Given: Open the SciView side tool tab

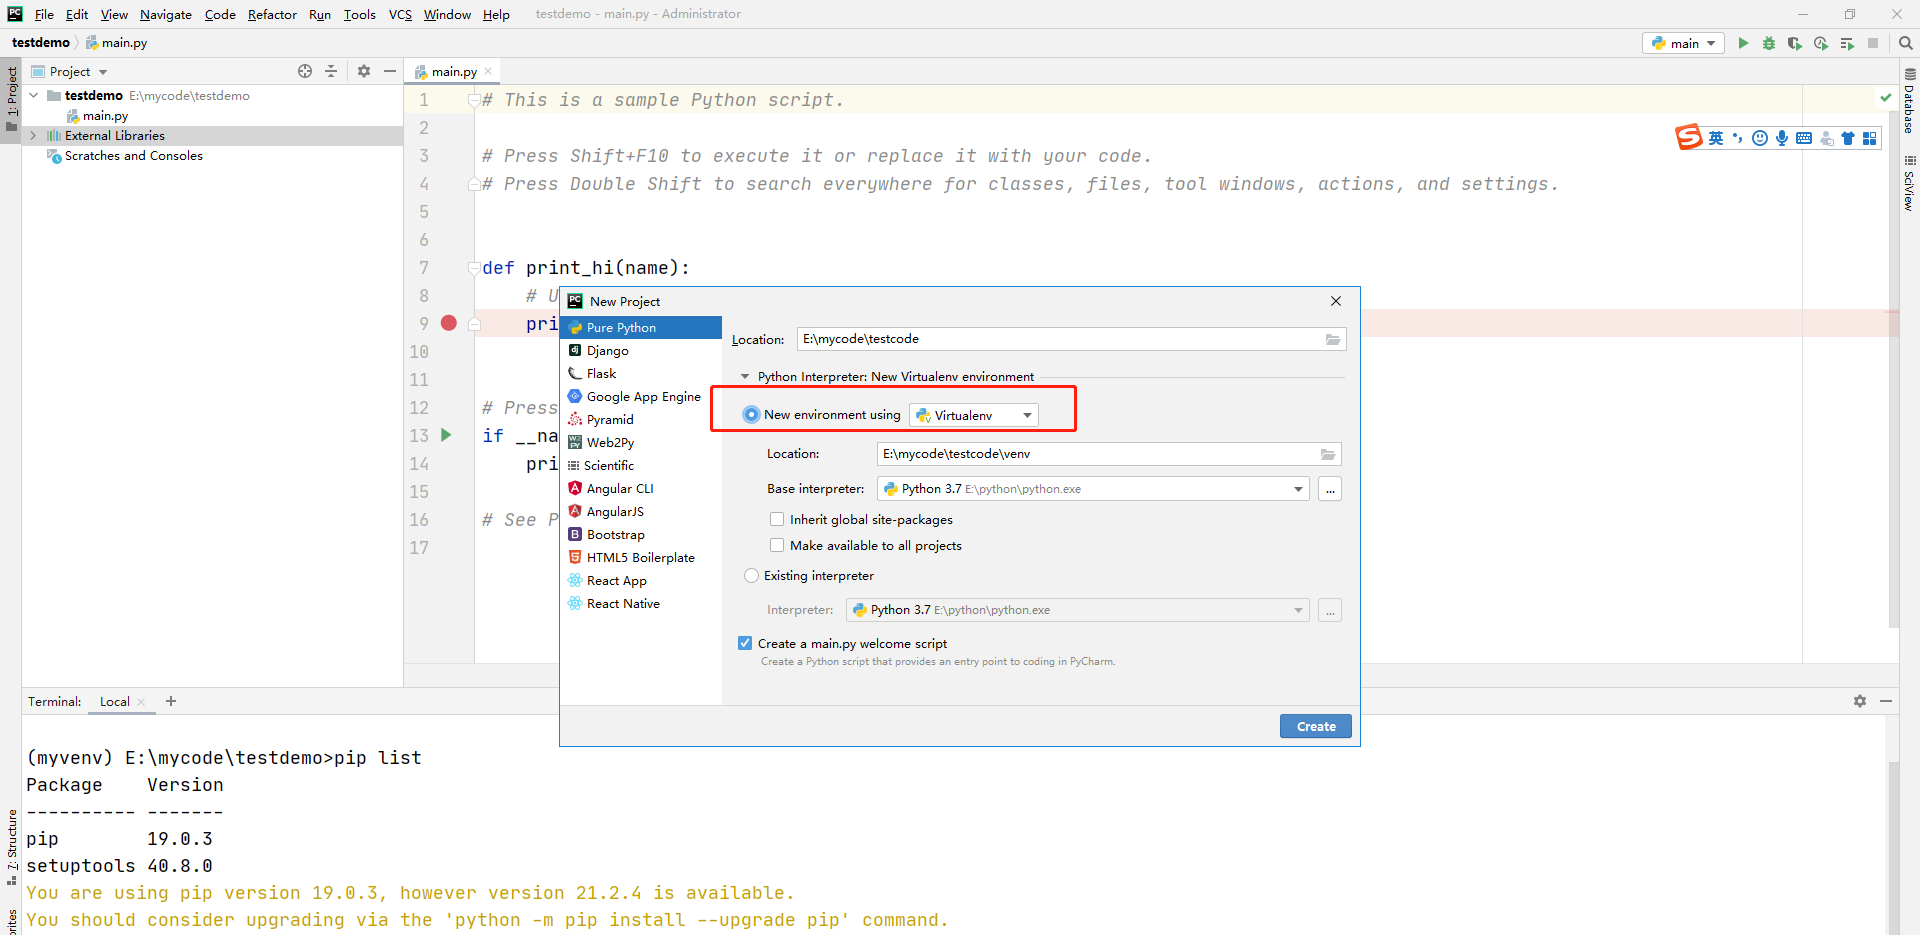Looking at the screenshot, I should [1909, 182].
